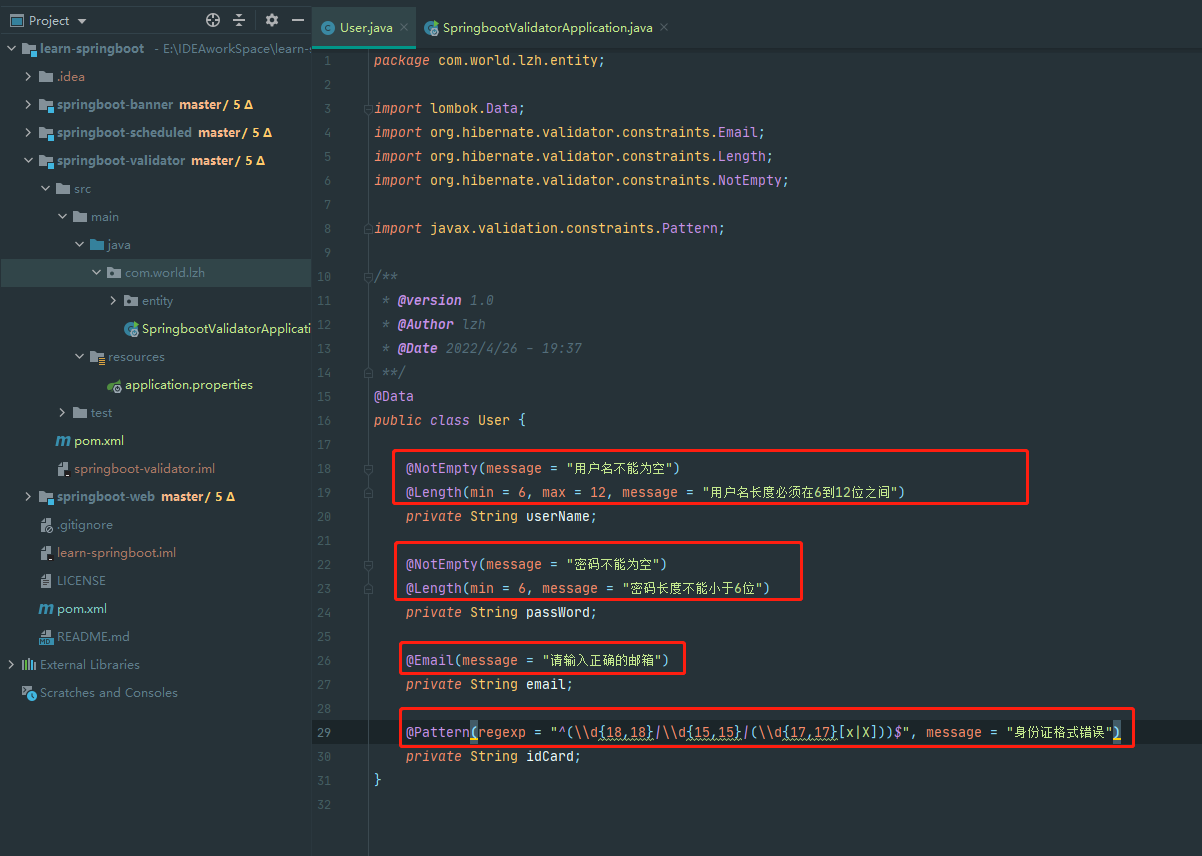The image size is (1202, 856).
Task: Collapse the main folder
Action: tap(63, 217)
